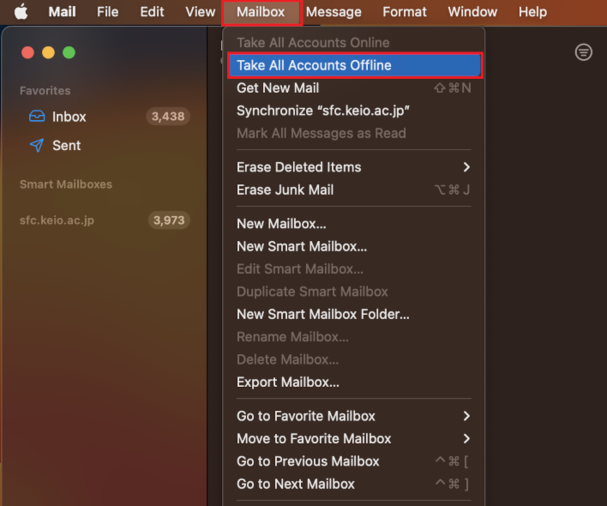Choose New Smart Mailbox Folder...
Screen dimensions: 607x506
(323, 314)
